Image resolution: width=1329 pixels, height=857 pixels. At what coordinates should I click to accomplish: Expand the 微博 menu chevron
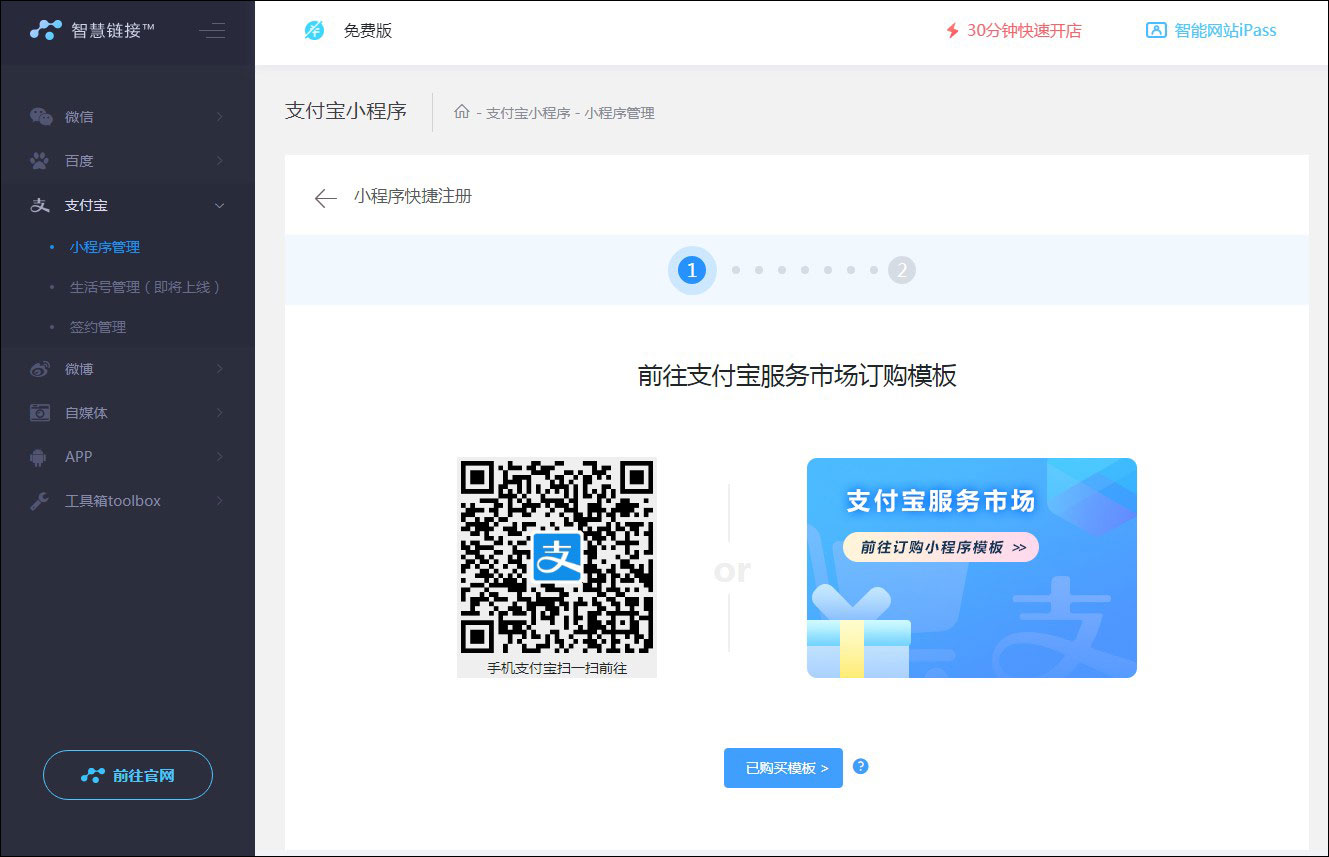coord(219,369)
